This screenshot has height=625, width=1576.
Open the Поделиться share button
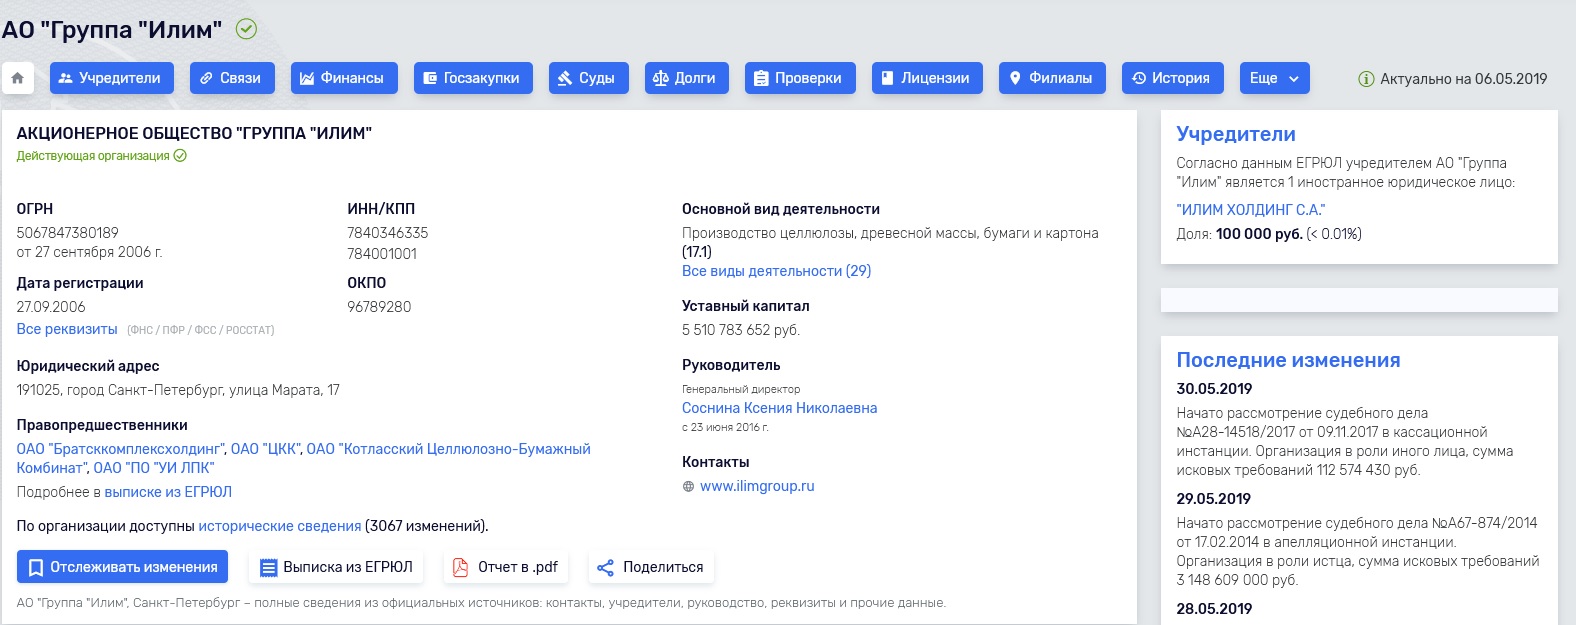click(650, 567)
